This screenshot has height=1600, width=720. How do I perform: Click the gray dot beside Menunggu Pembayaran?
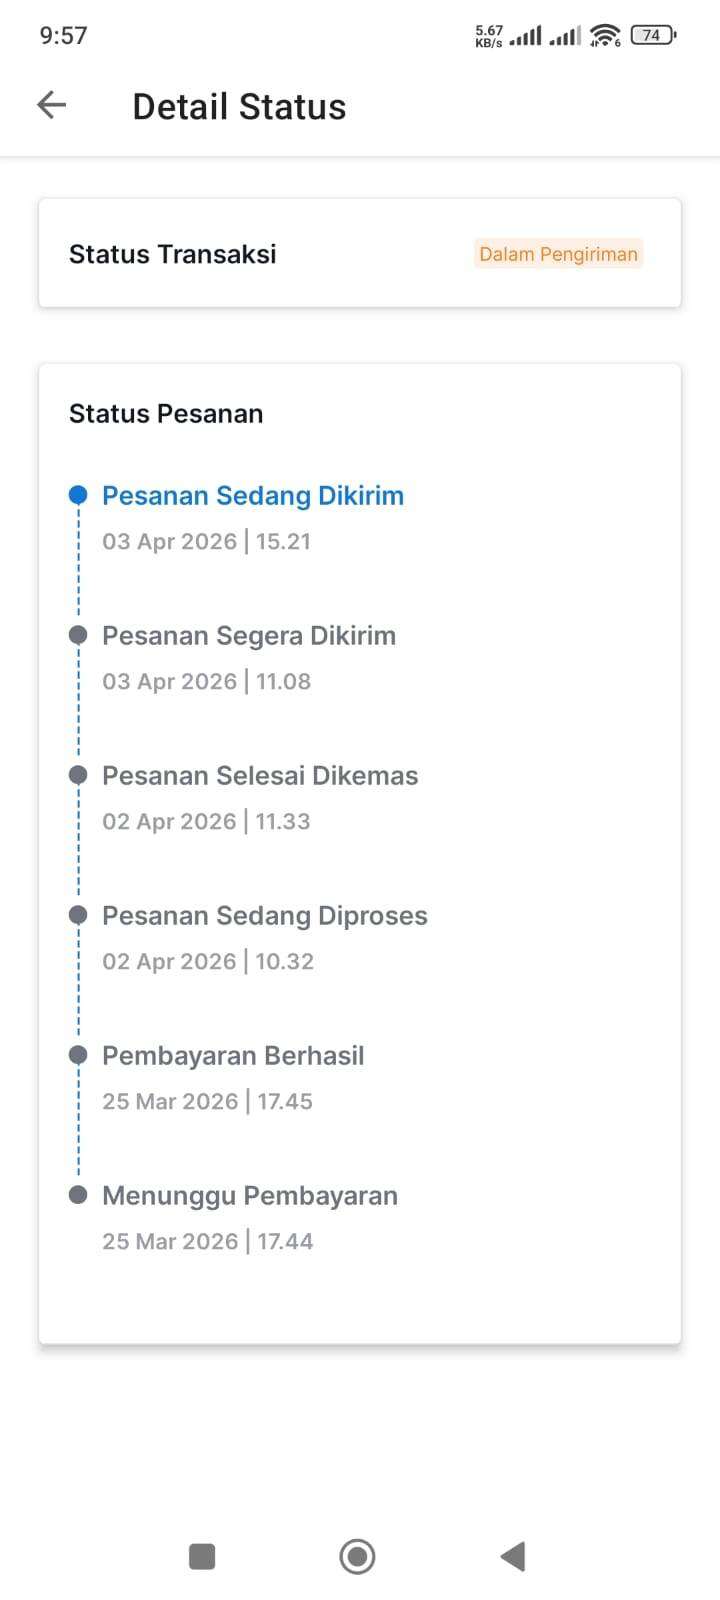click(x=78, y=1195)
